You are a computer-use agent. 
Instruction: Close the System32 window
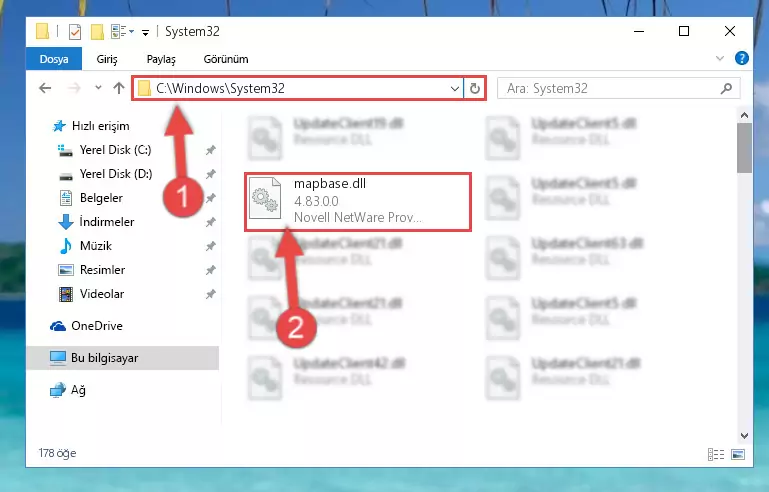click(x=730, y=32)
